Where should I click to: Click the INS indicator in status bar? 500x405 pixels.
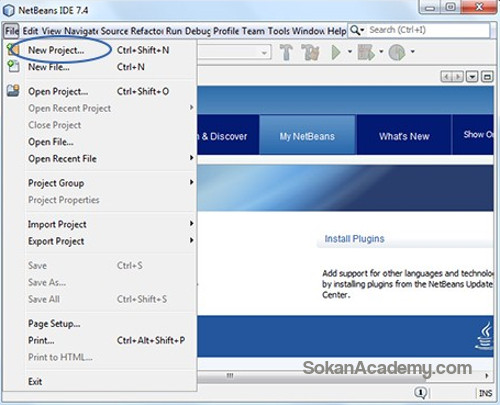(x=485, y=393)
